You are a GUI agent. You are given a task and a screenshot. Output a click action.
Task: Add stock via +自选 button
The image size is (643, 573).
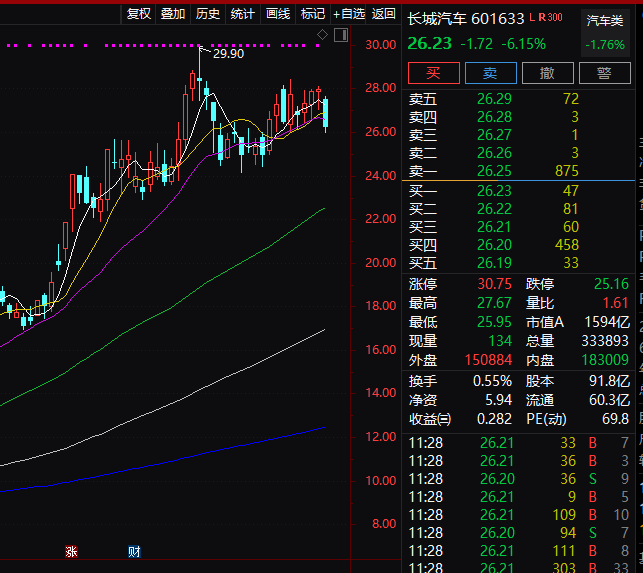[349, 14]
